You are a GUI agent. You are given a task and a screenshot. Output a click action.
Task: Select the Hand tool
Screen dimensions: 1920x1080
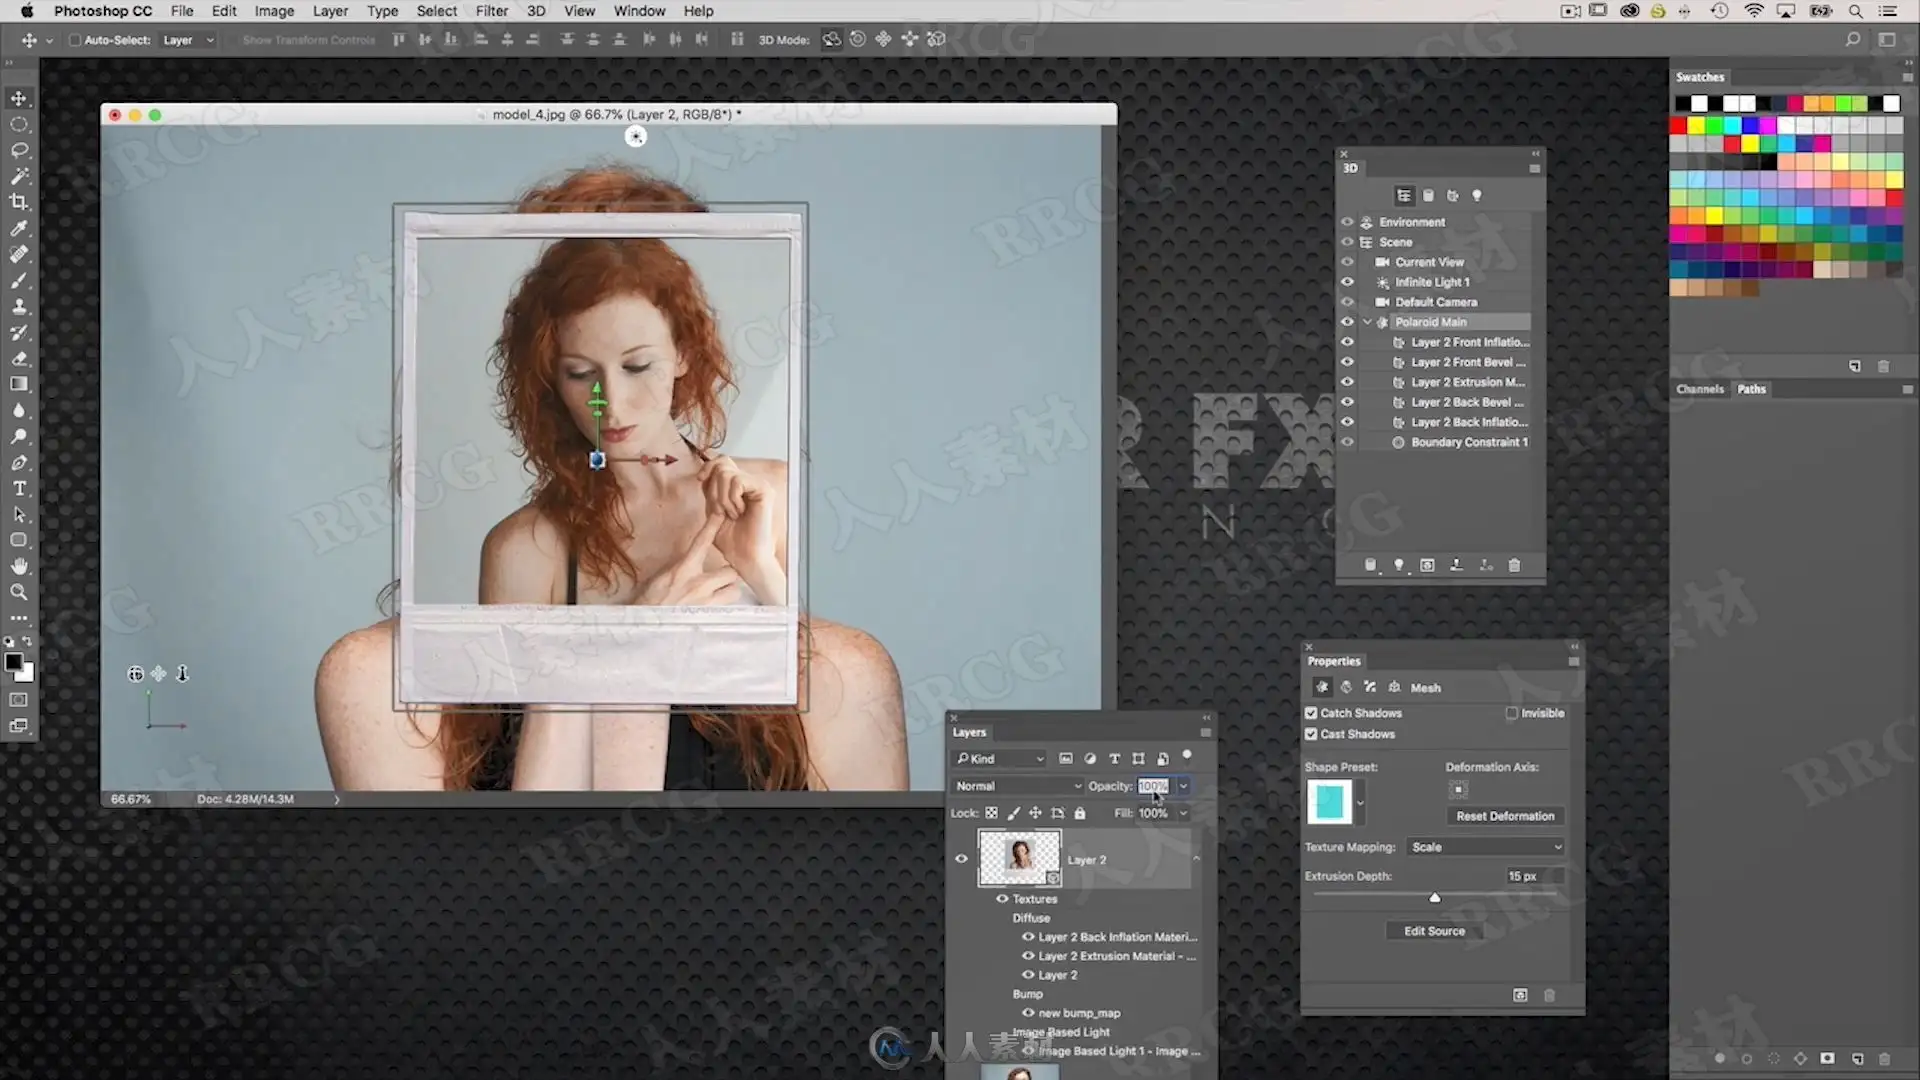tap(19, 566)
